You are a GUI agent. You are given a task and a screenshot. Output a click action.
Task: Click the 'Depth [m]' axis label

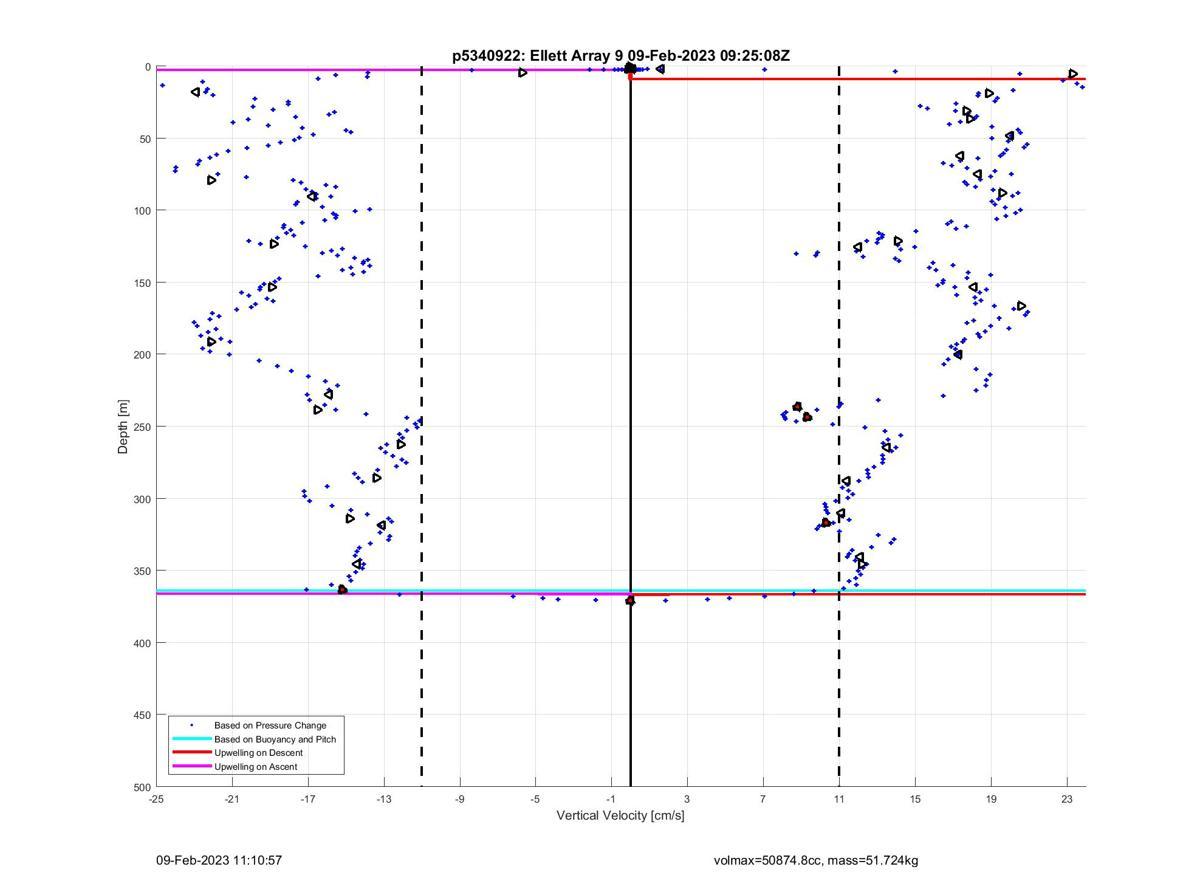pyautogui.click(x=123, y=427)
